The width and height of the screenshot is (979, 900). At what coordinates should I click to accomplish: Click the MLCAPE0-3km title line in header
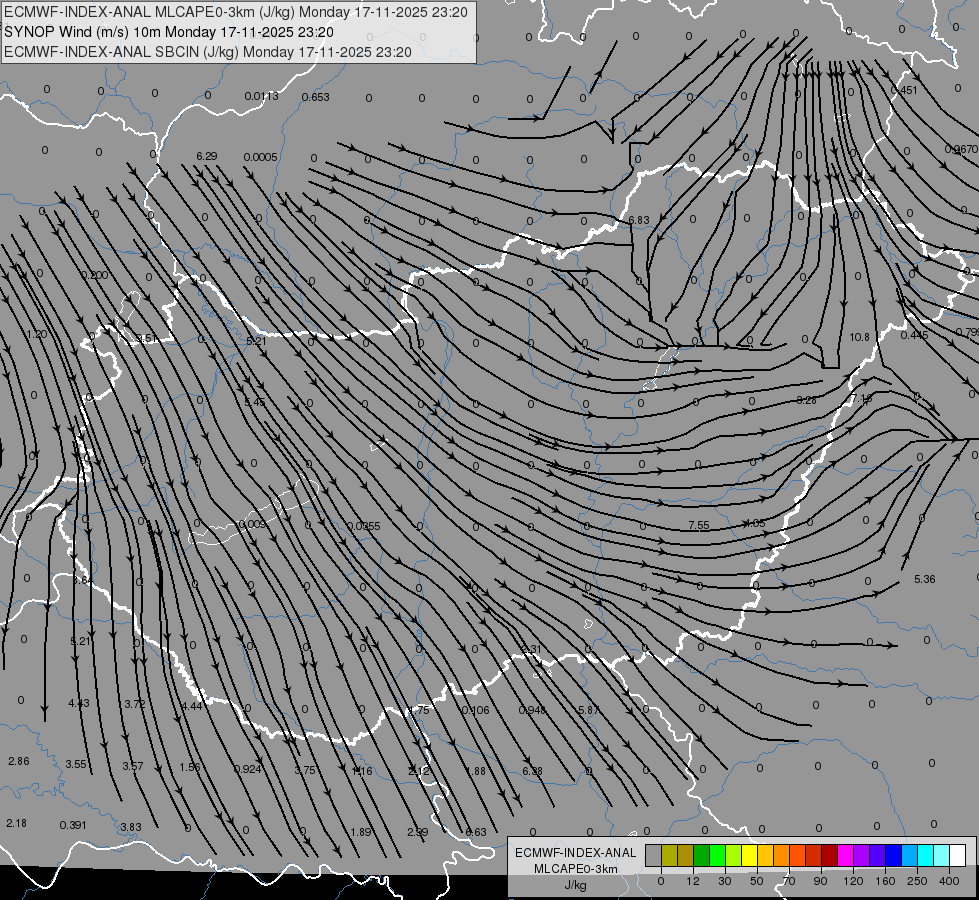[x=235, y=12]
